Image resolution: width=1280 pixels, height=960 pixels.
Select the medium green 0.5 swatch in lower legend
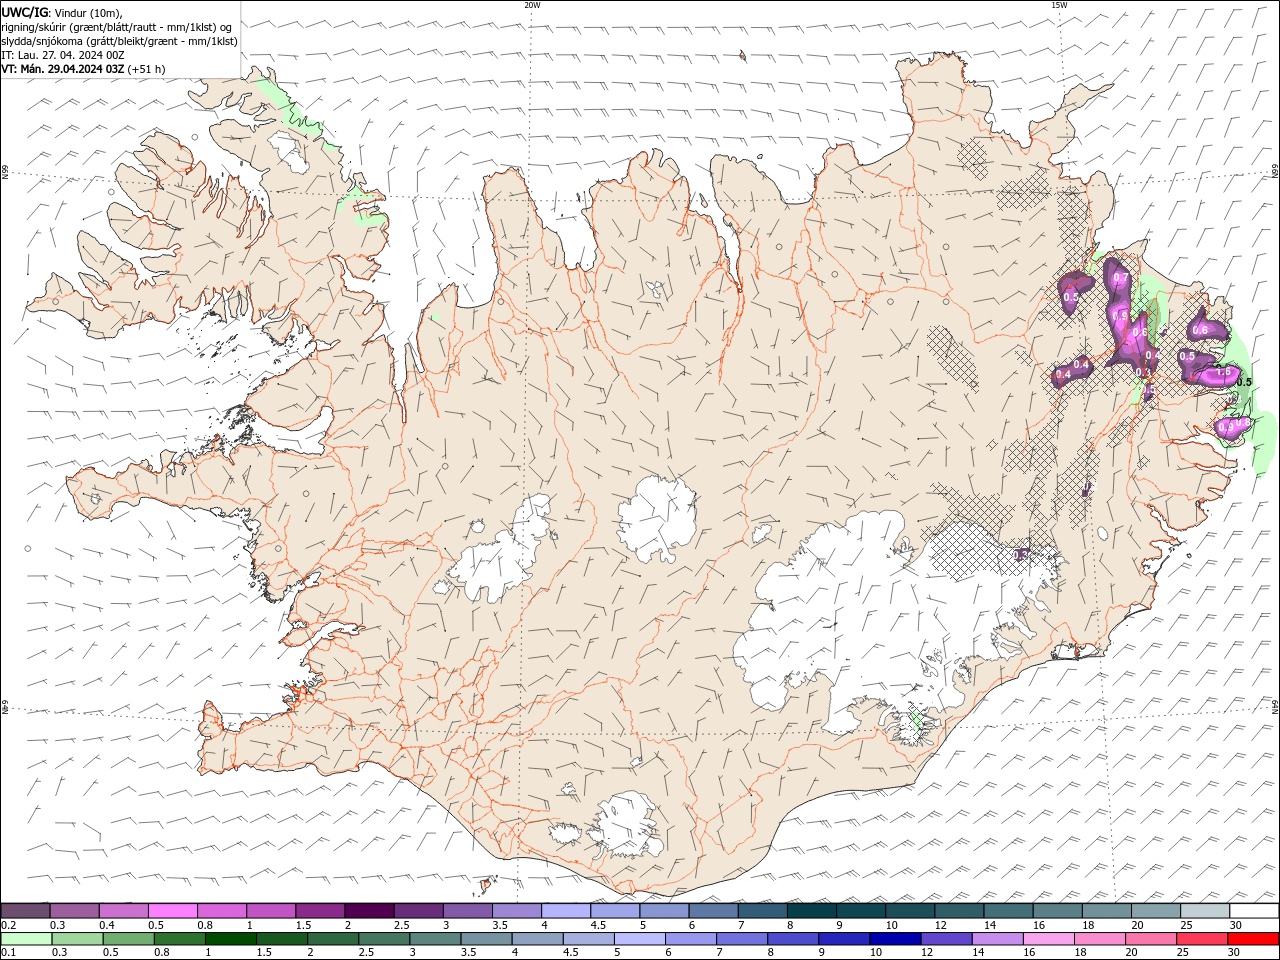click(129, 939)
